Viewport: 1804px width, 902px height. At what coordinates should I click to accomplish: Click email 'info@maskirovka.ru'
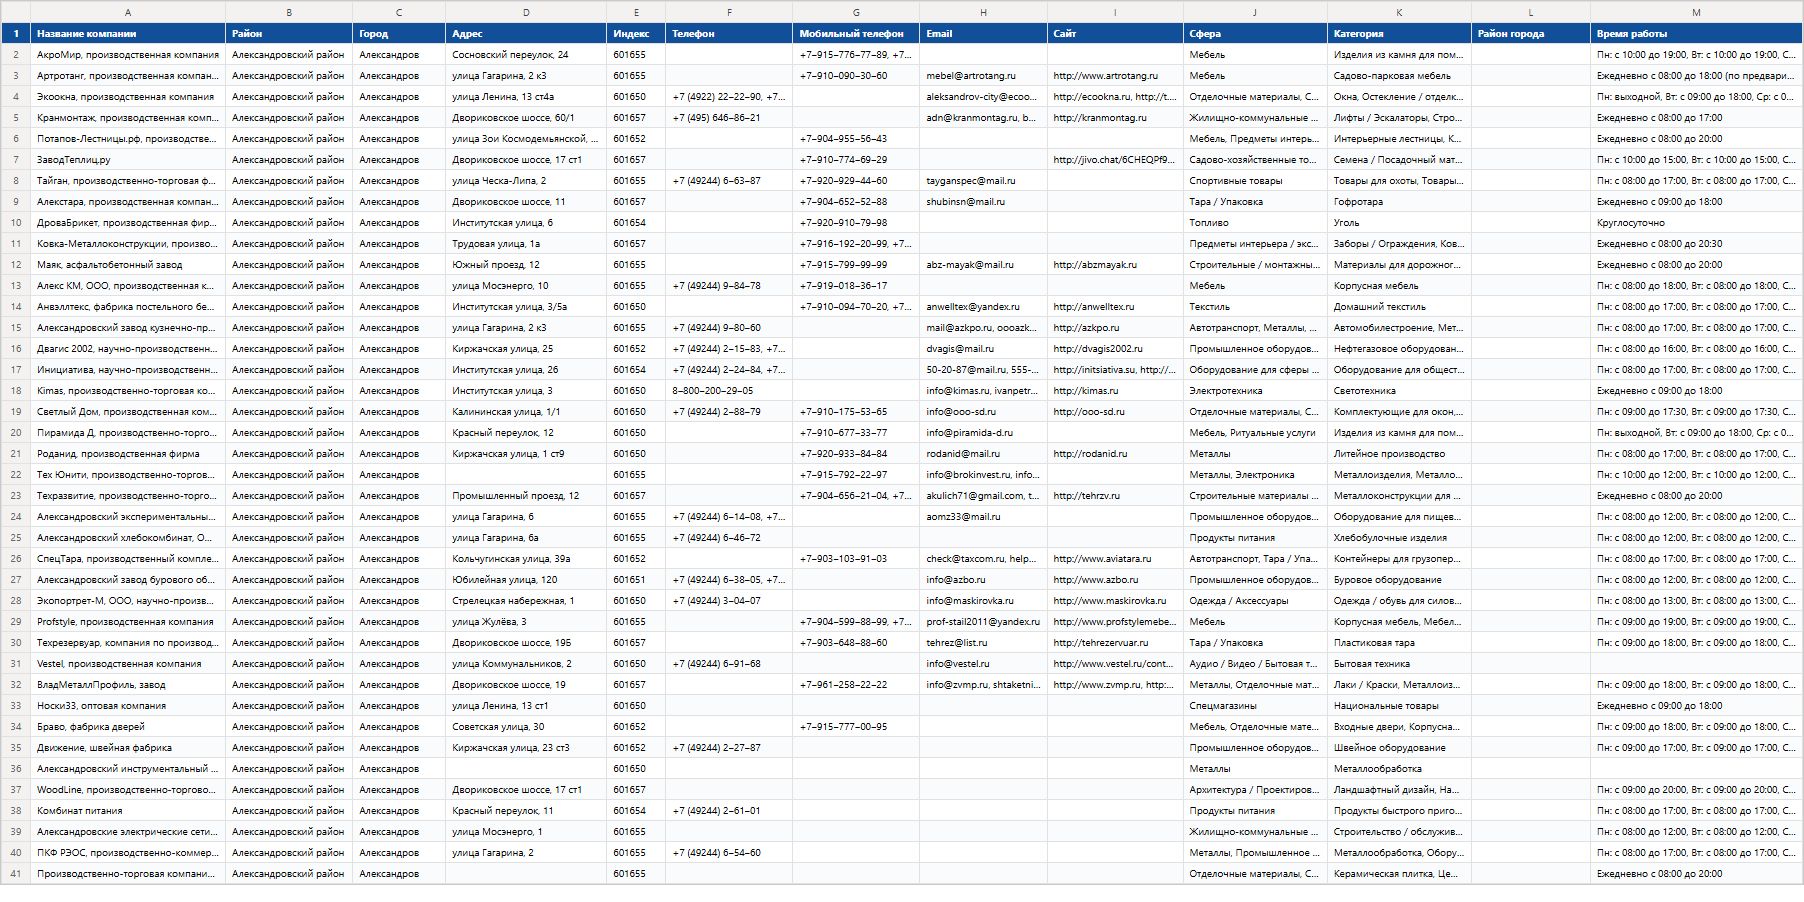click(983, 600)
